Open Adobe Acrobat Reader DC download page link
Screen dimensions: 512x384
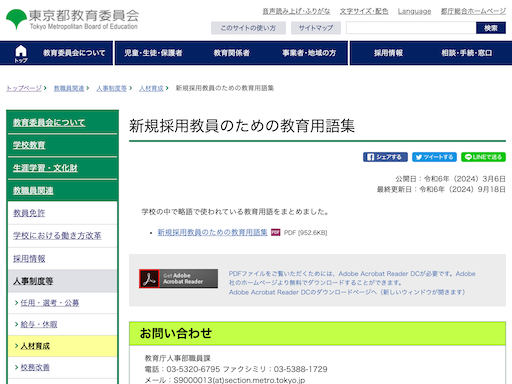pyautogui.click(x=347, y=292)
